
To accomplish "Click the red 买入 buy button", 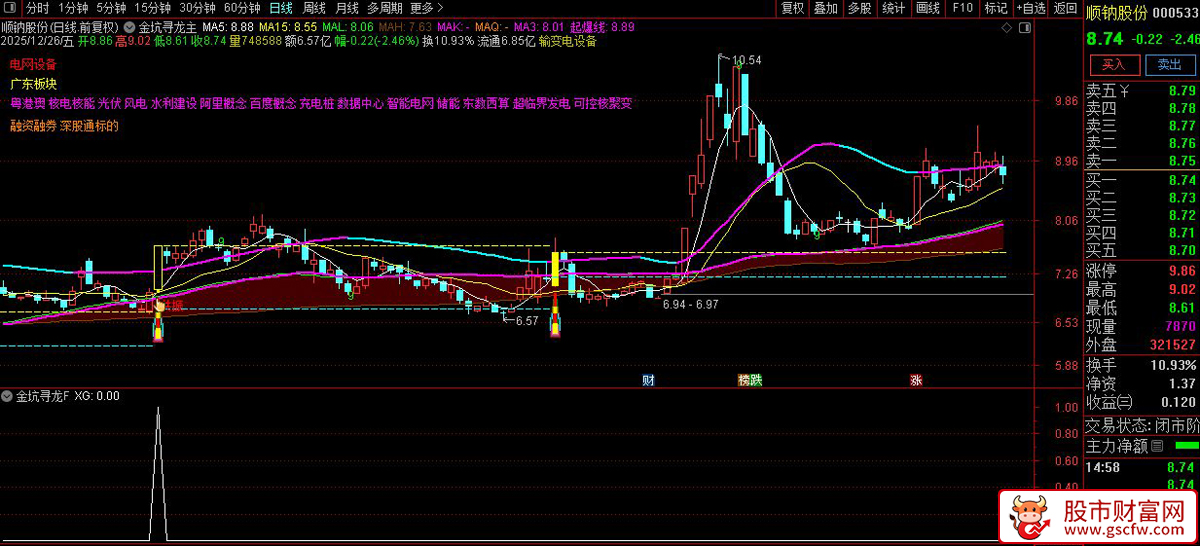I will coord(1113,65).
